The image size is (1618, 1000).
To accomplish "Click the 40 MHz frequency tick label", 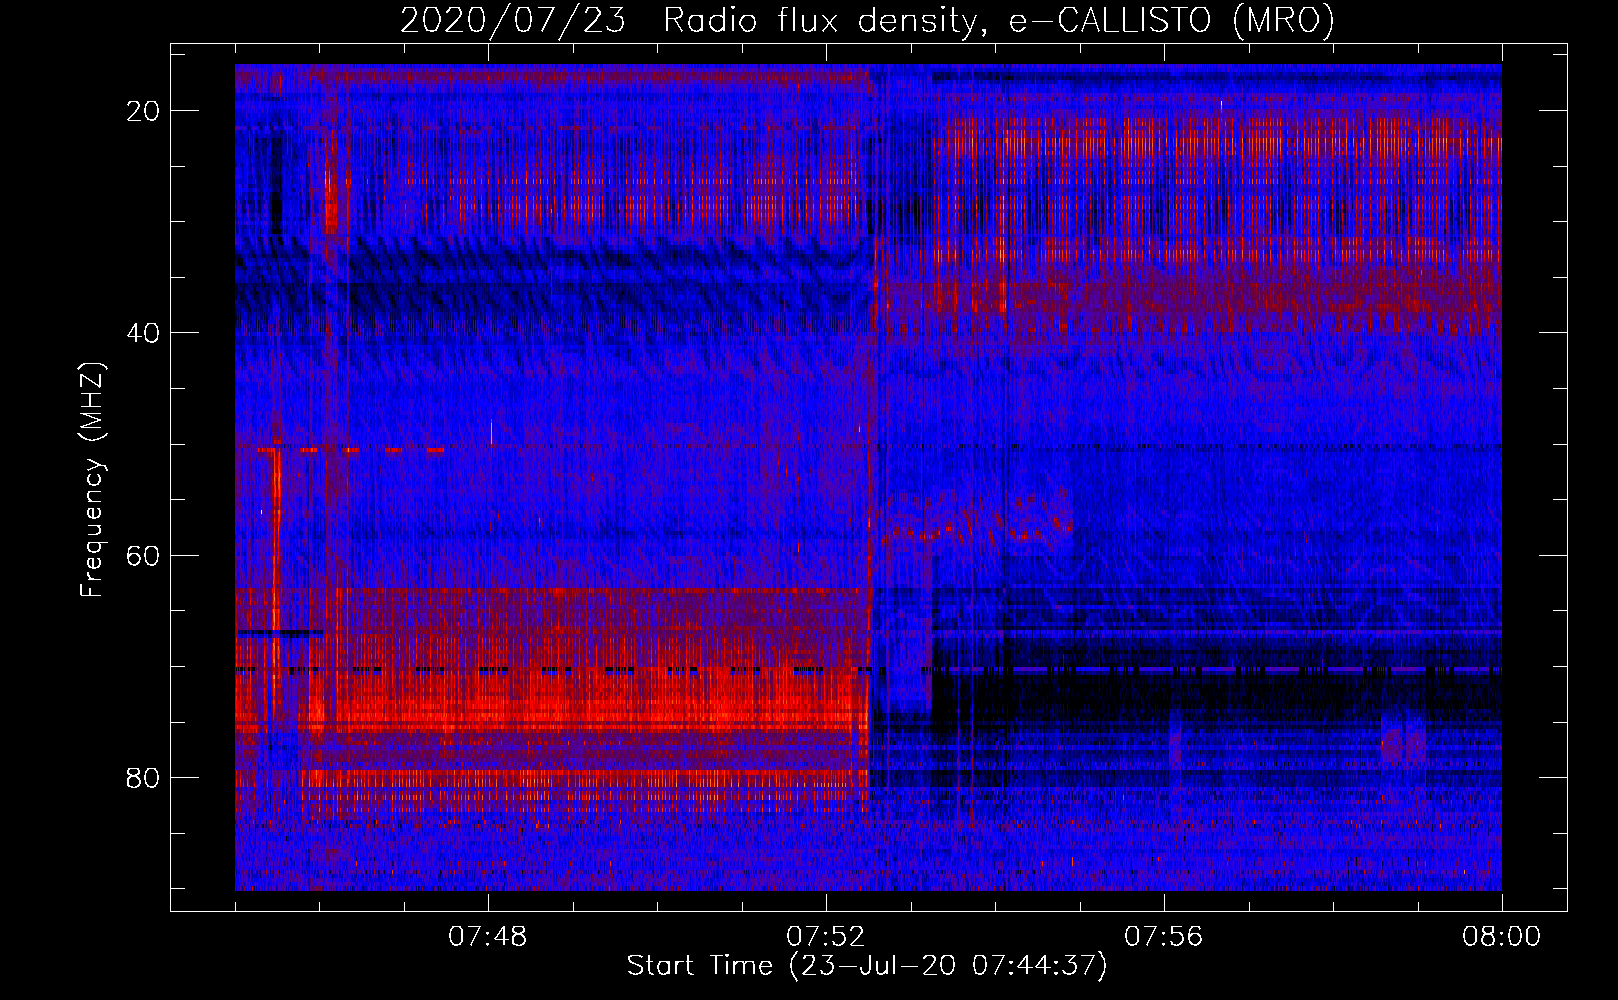I will tap(144, 333).
